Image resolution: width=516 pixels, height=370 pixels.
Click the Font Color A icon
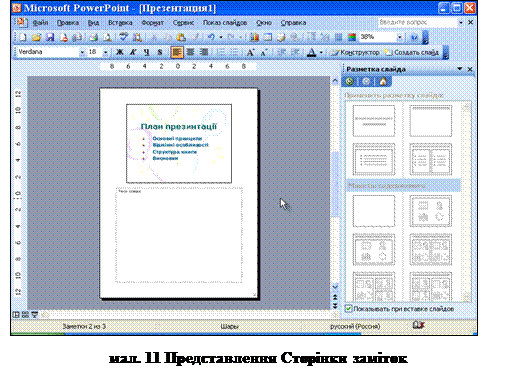(311, 52)
